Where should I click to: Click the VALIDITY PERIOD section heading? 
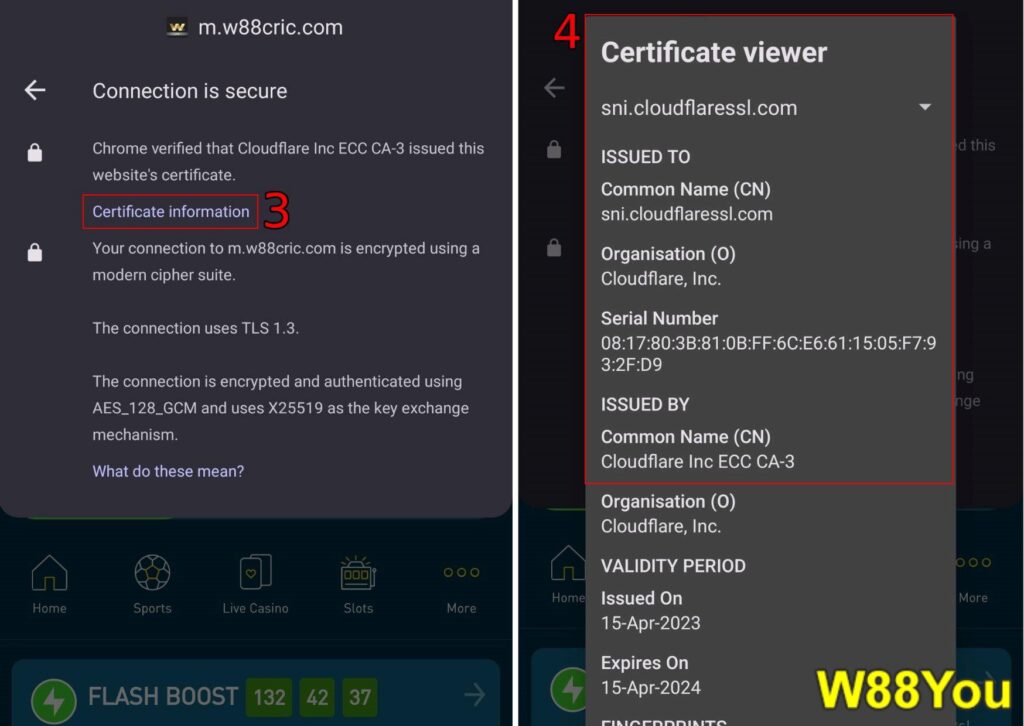pos(673,565)
